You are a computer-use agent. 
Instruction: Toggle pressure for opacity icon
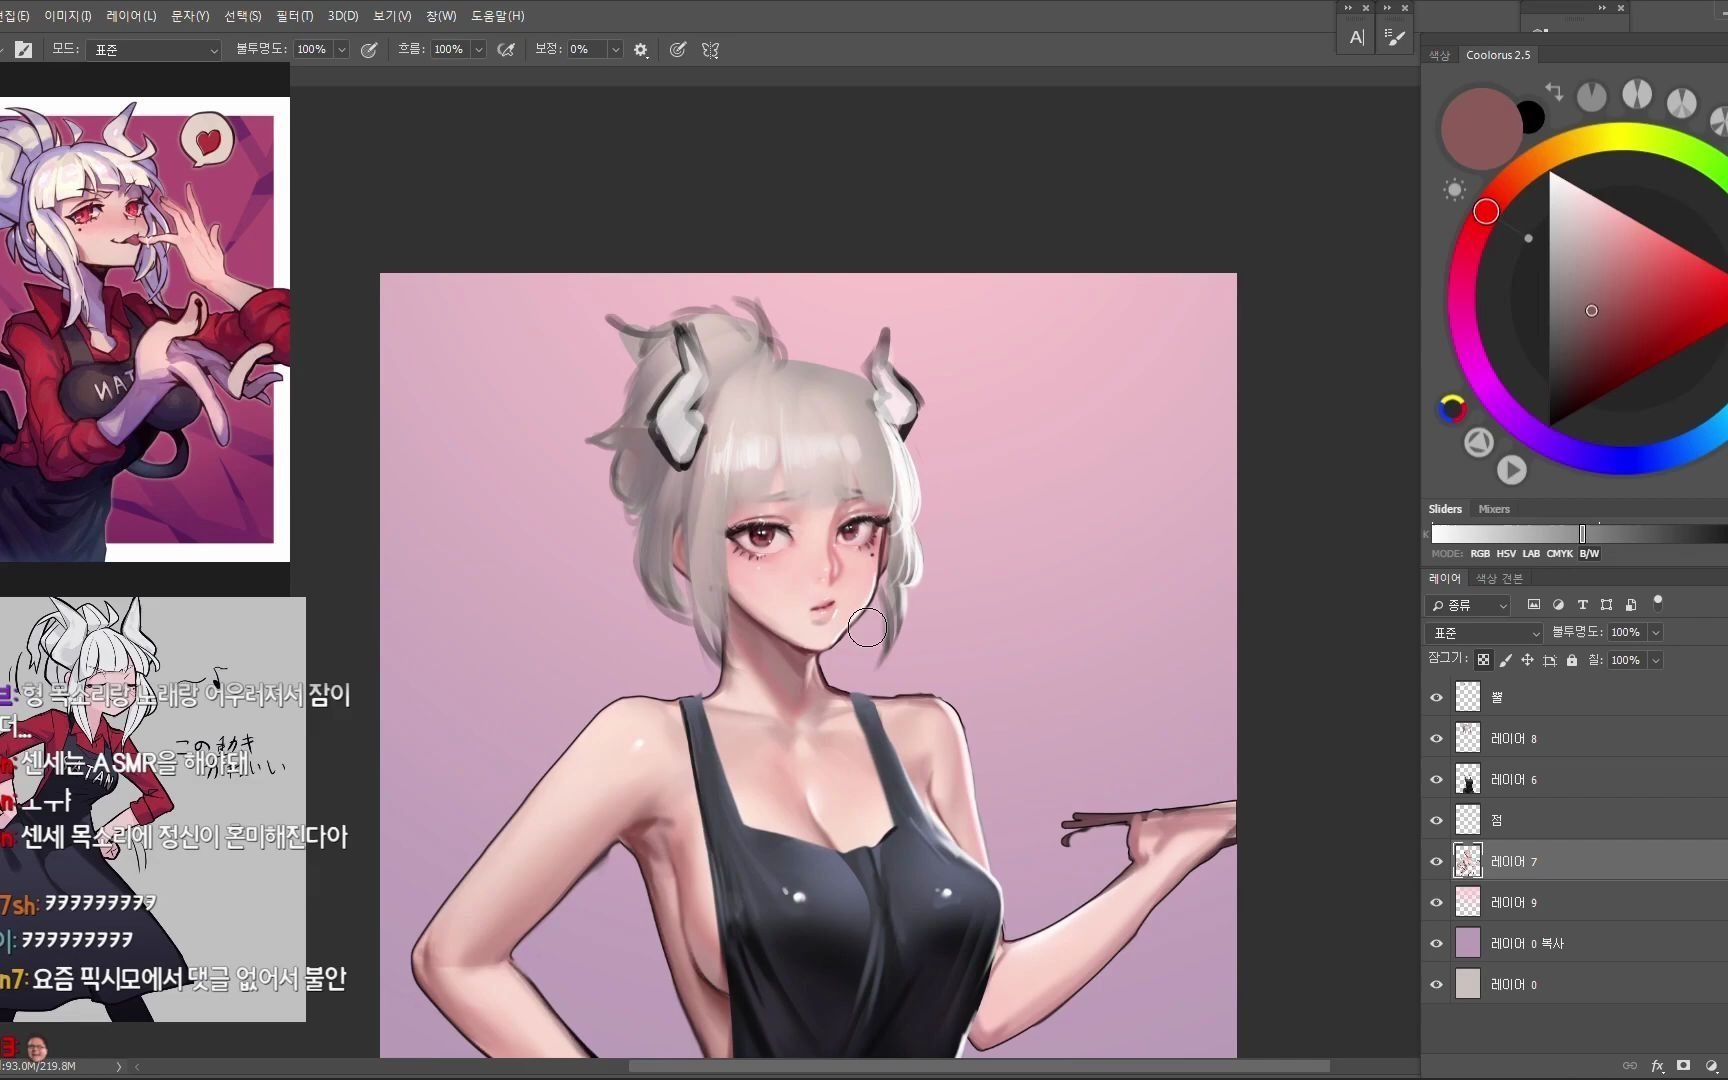(369, 49)
